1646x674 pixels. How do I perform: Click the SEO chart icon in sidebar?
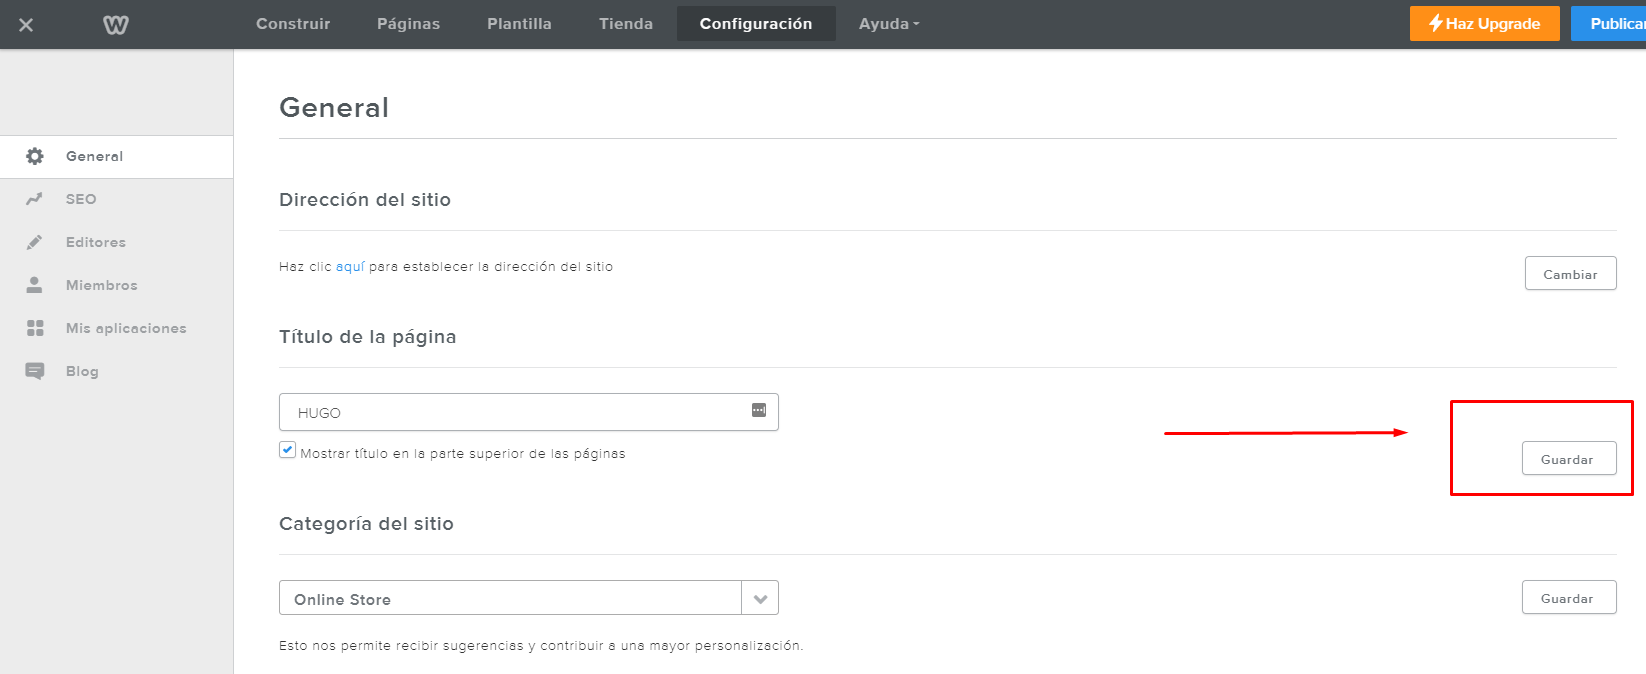(x=35, y=199)
